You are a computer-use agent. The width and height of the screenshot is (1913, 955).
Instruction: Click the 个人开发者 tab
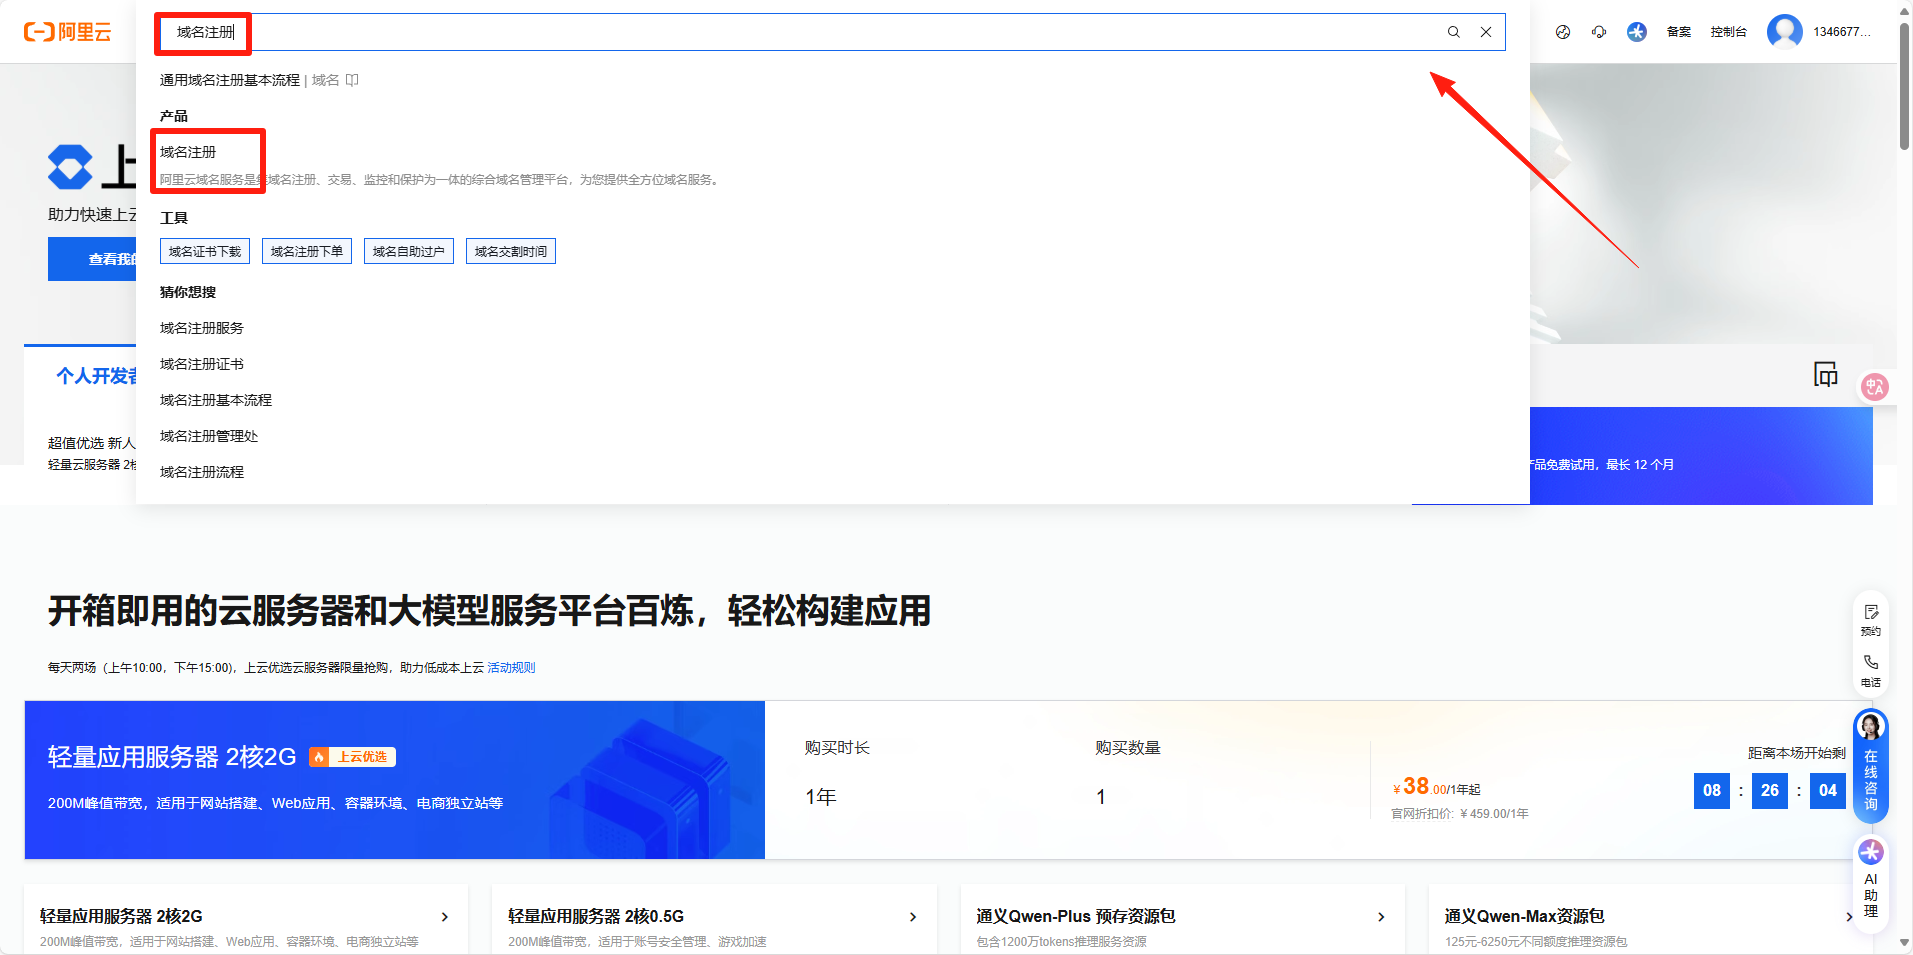(97, 376)
